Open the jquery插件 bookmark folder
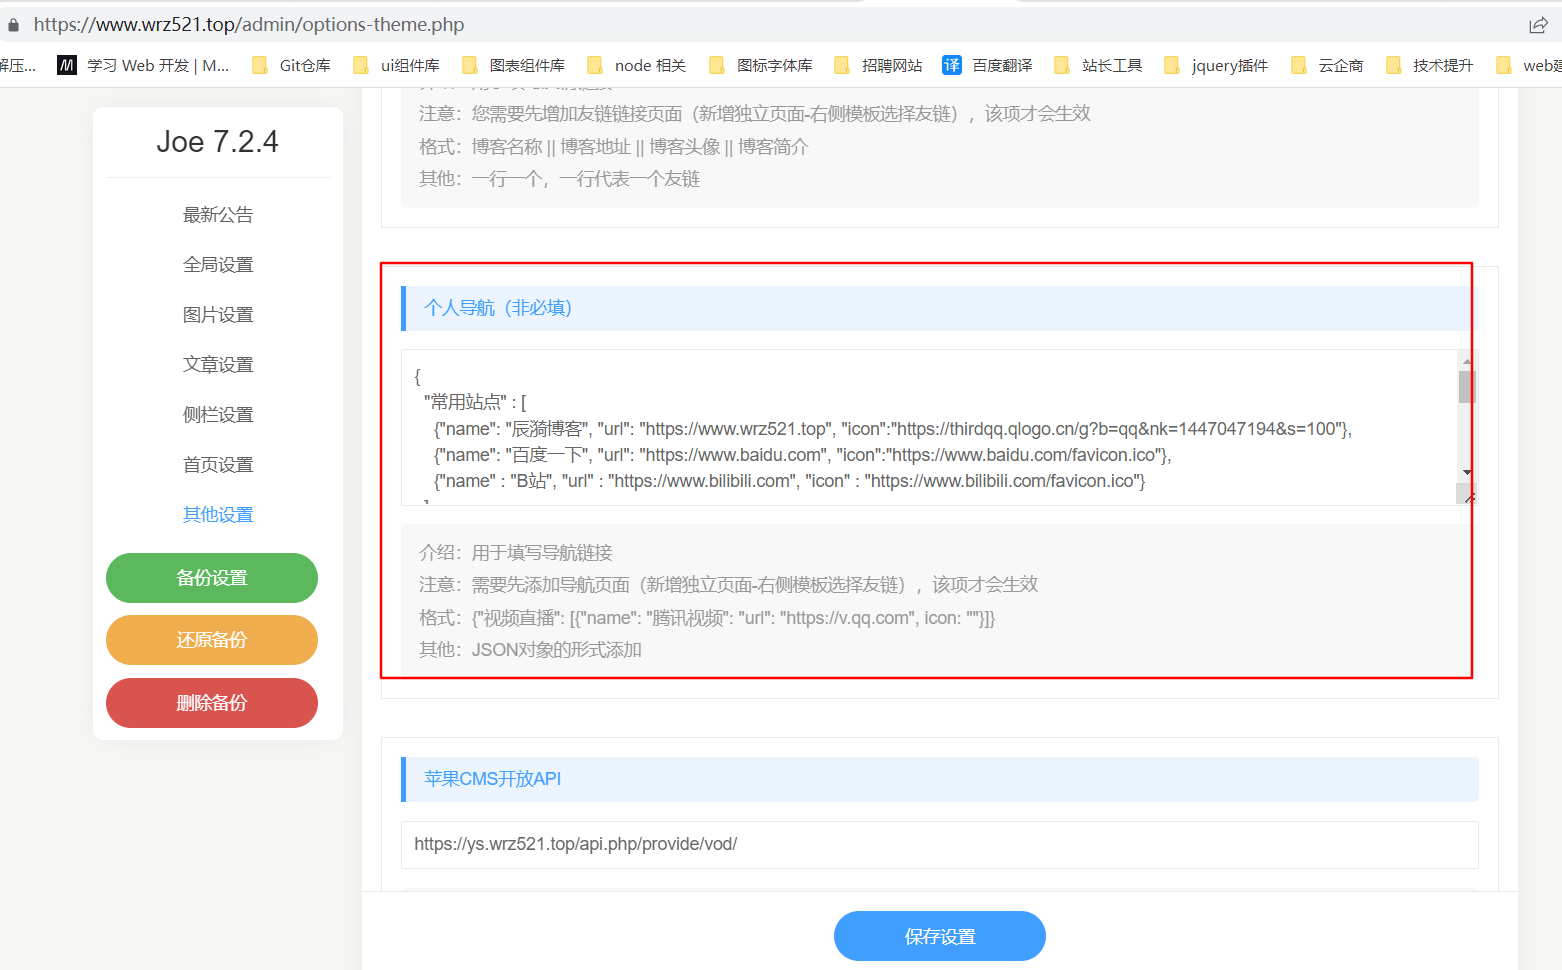The width and height of the screenshot is (1562, 970). (x=1216, y=65)
